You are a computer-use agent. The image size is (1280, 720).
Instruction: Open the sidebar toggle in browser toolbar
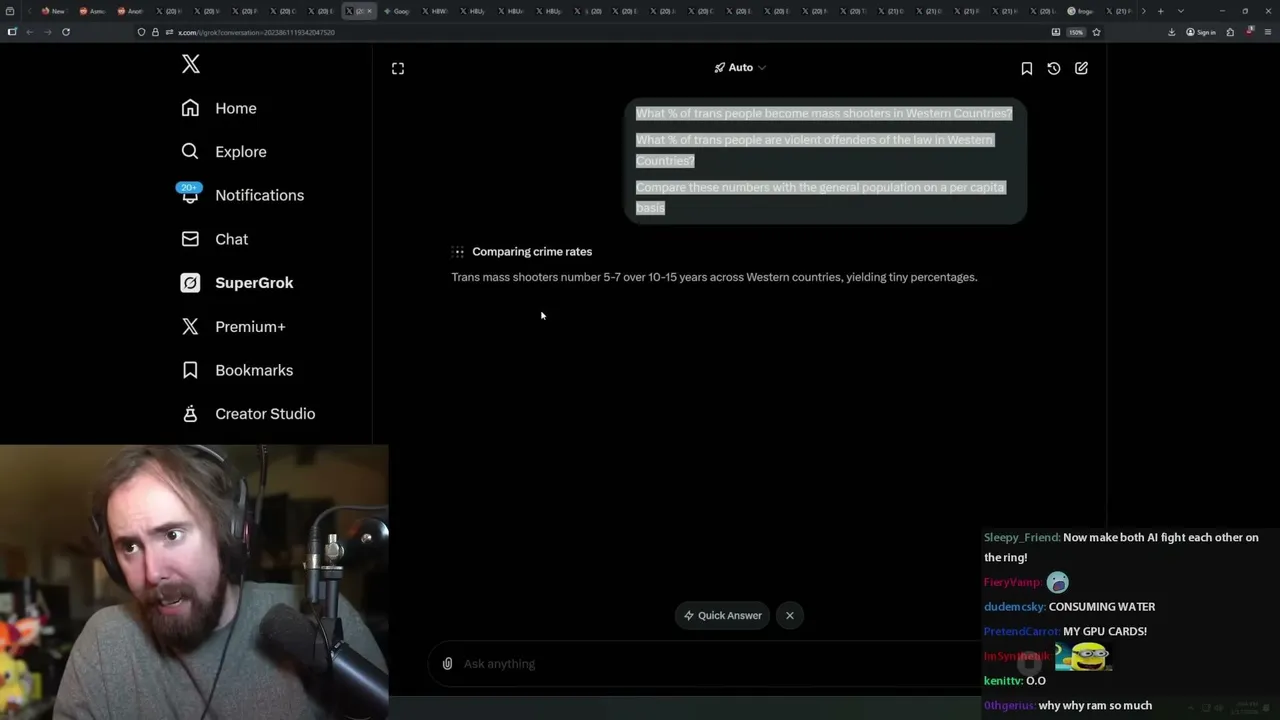[12, 32]
